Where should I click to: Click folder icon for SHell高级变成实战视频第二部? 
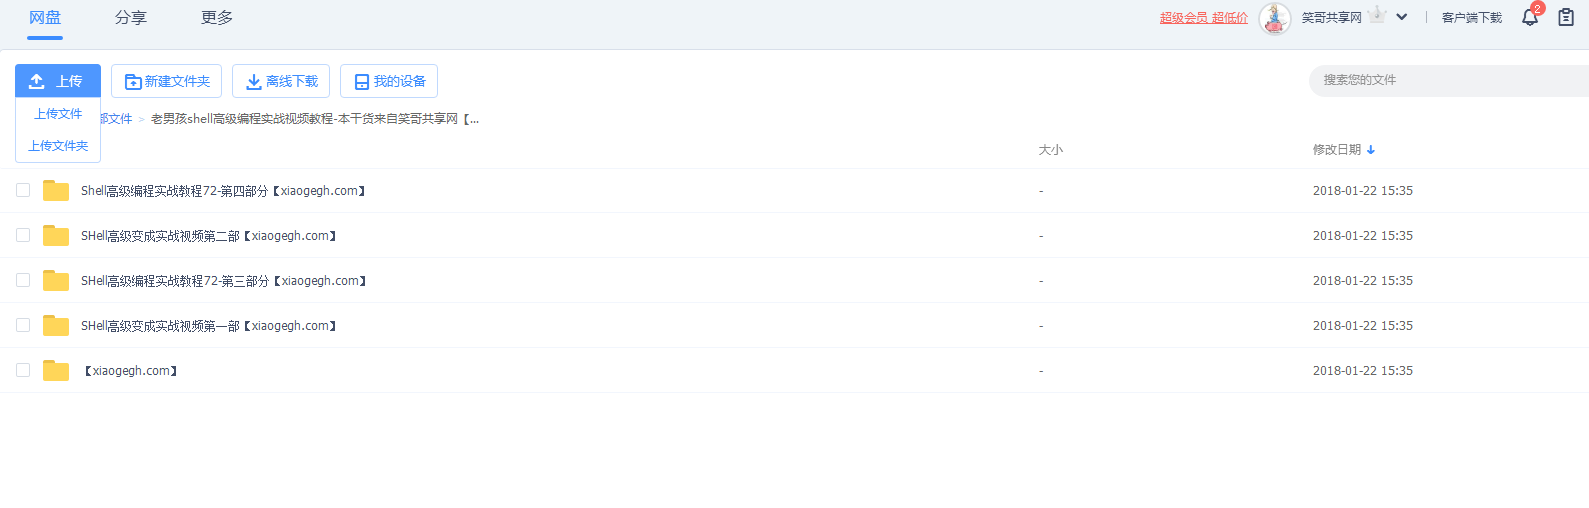[56, 236]
